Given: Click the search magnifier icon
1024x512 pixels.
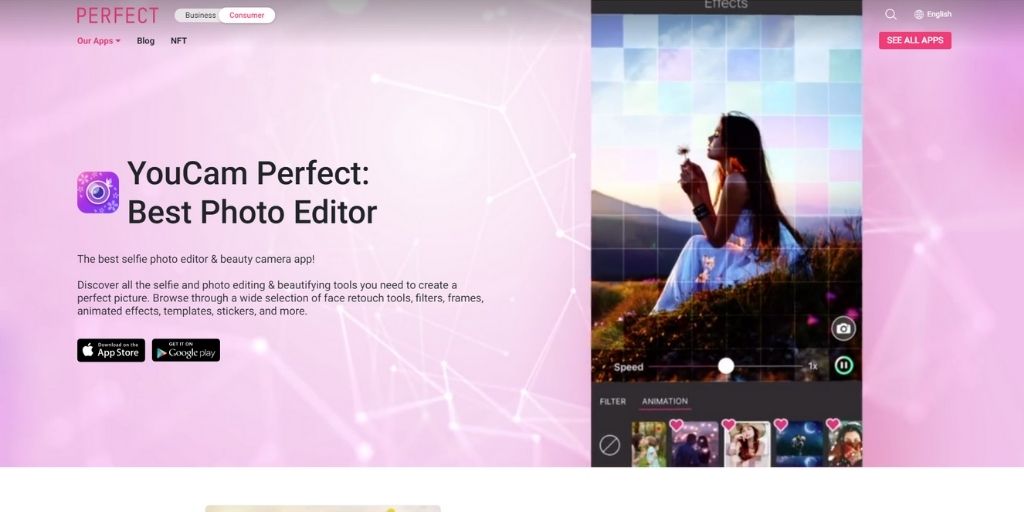Looking at the screenshot, I should coord(891,14).
